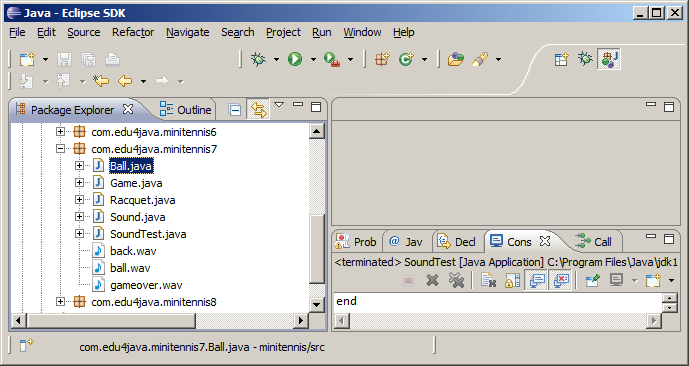Switch to the Call hierarchy tab
The image size is (689, 366).
[593, 242]
